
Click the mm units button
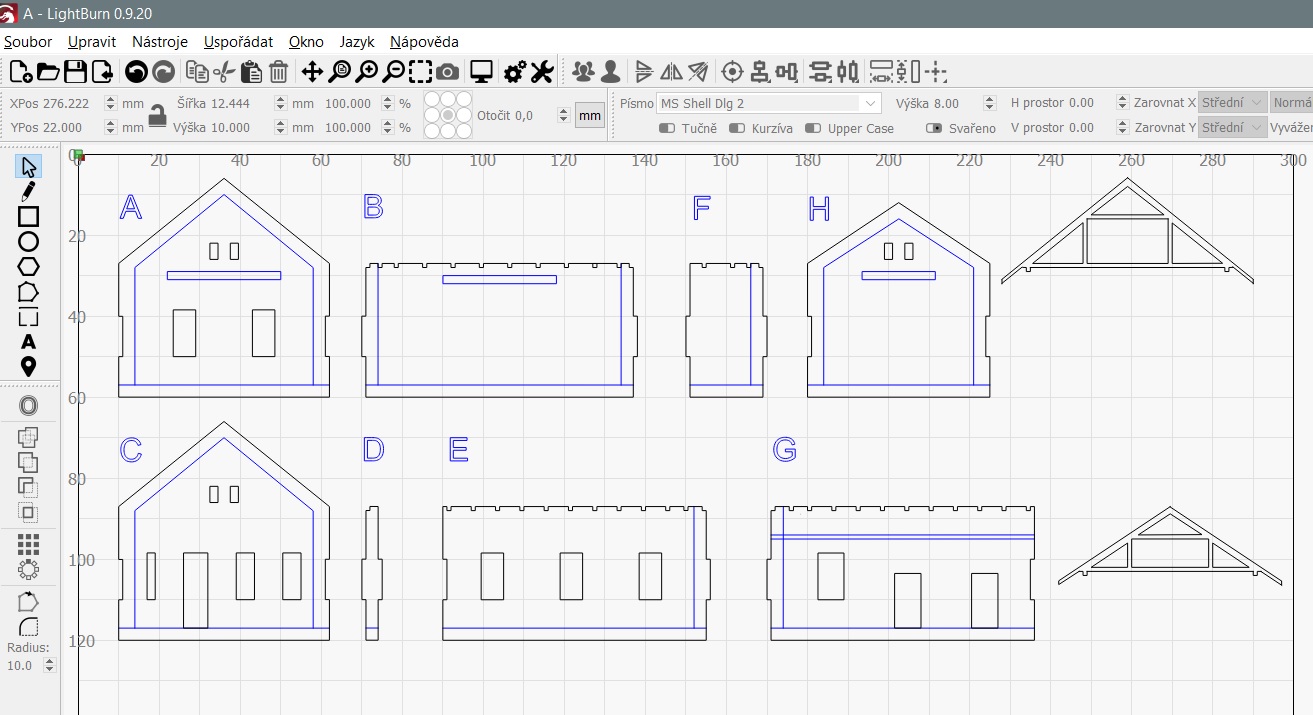pyautogui.click(x=590, y=116)
